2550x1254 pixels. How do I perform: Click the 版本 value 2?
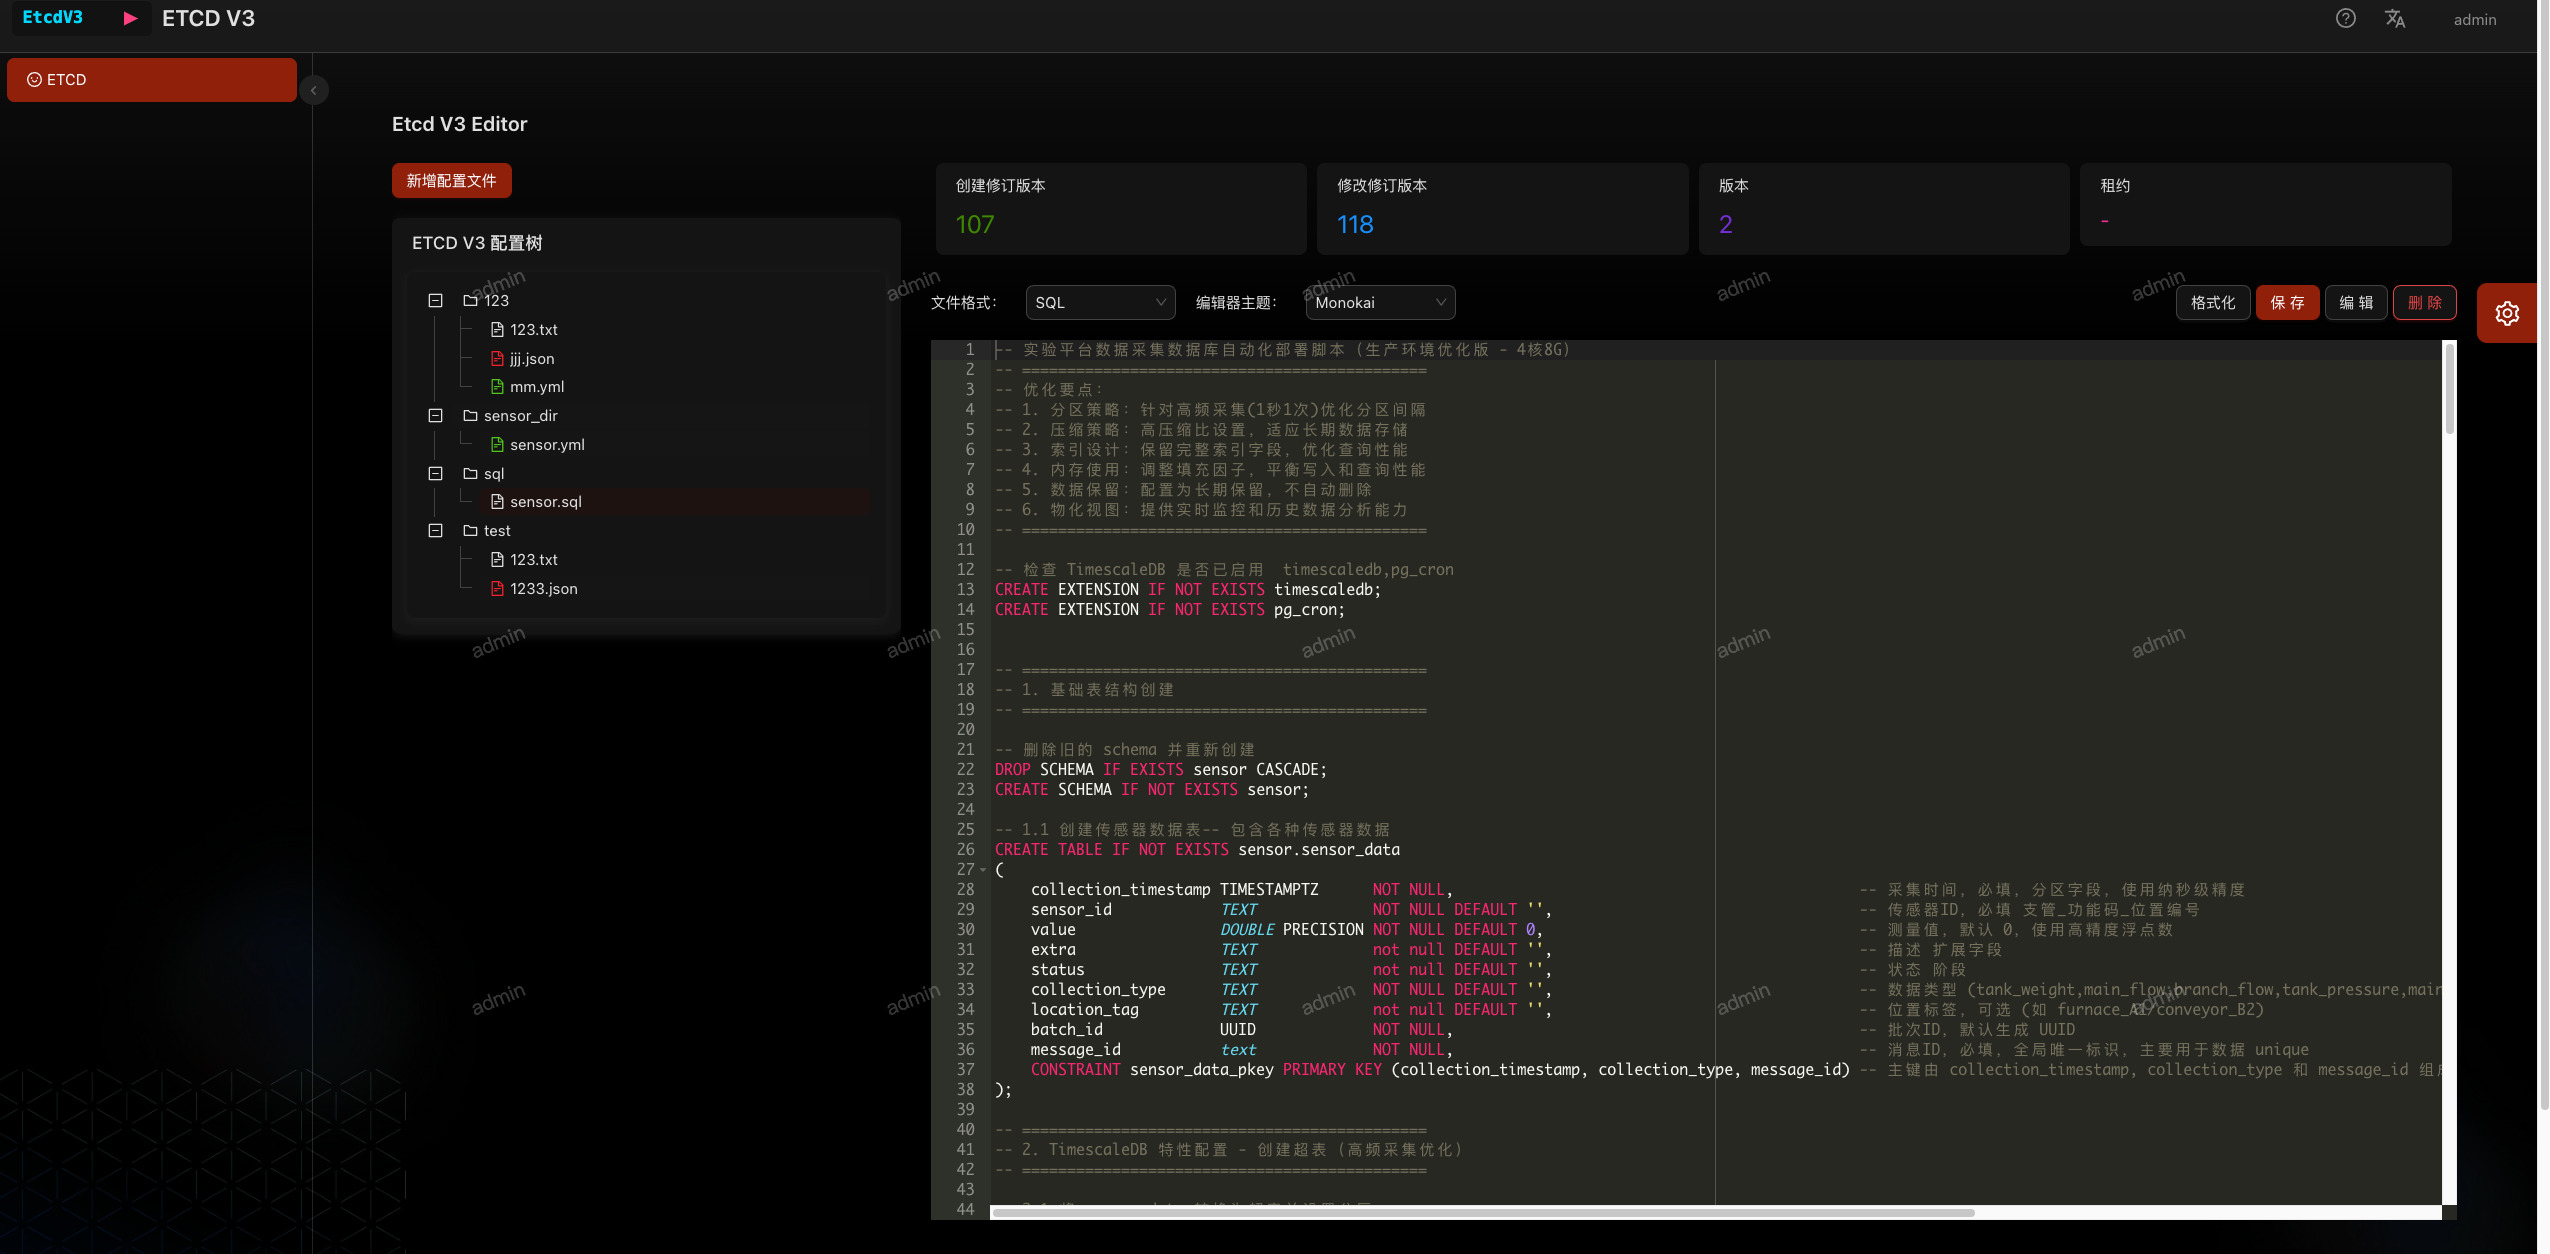tap(1726, 224)
